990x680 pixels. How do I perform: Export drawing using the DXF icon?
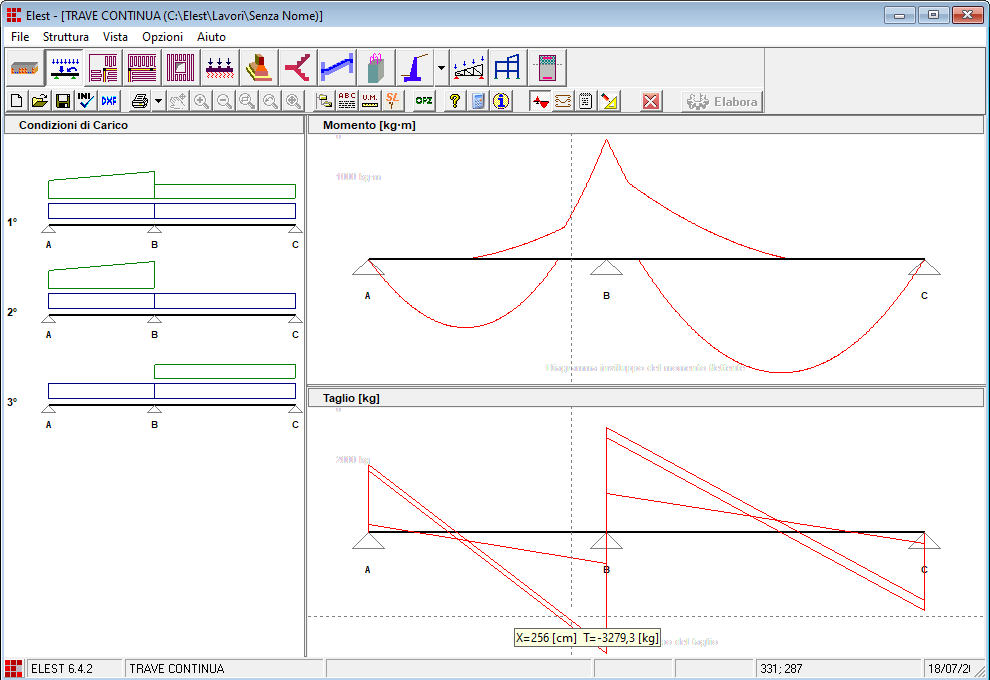pyautogui.click(x=109, y=101)
